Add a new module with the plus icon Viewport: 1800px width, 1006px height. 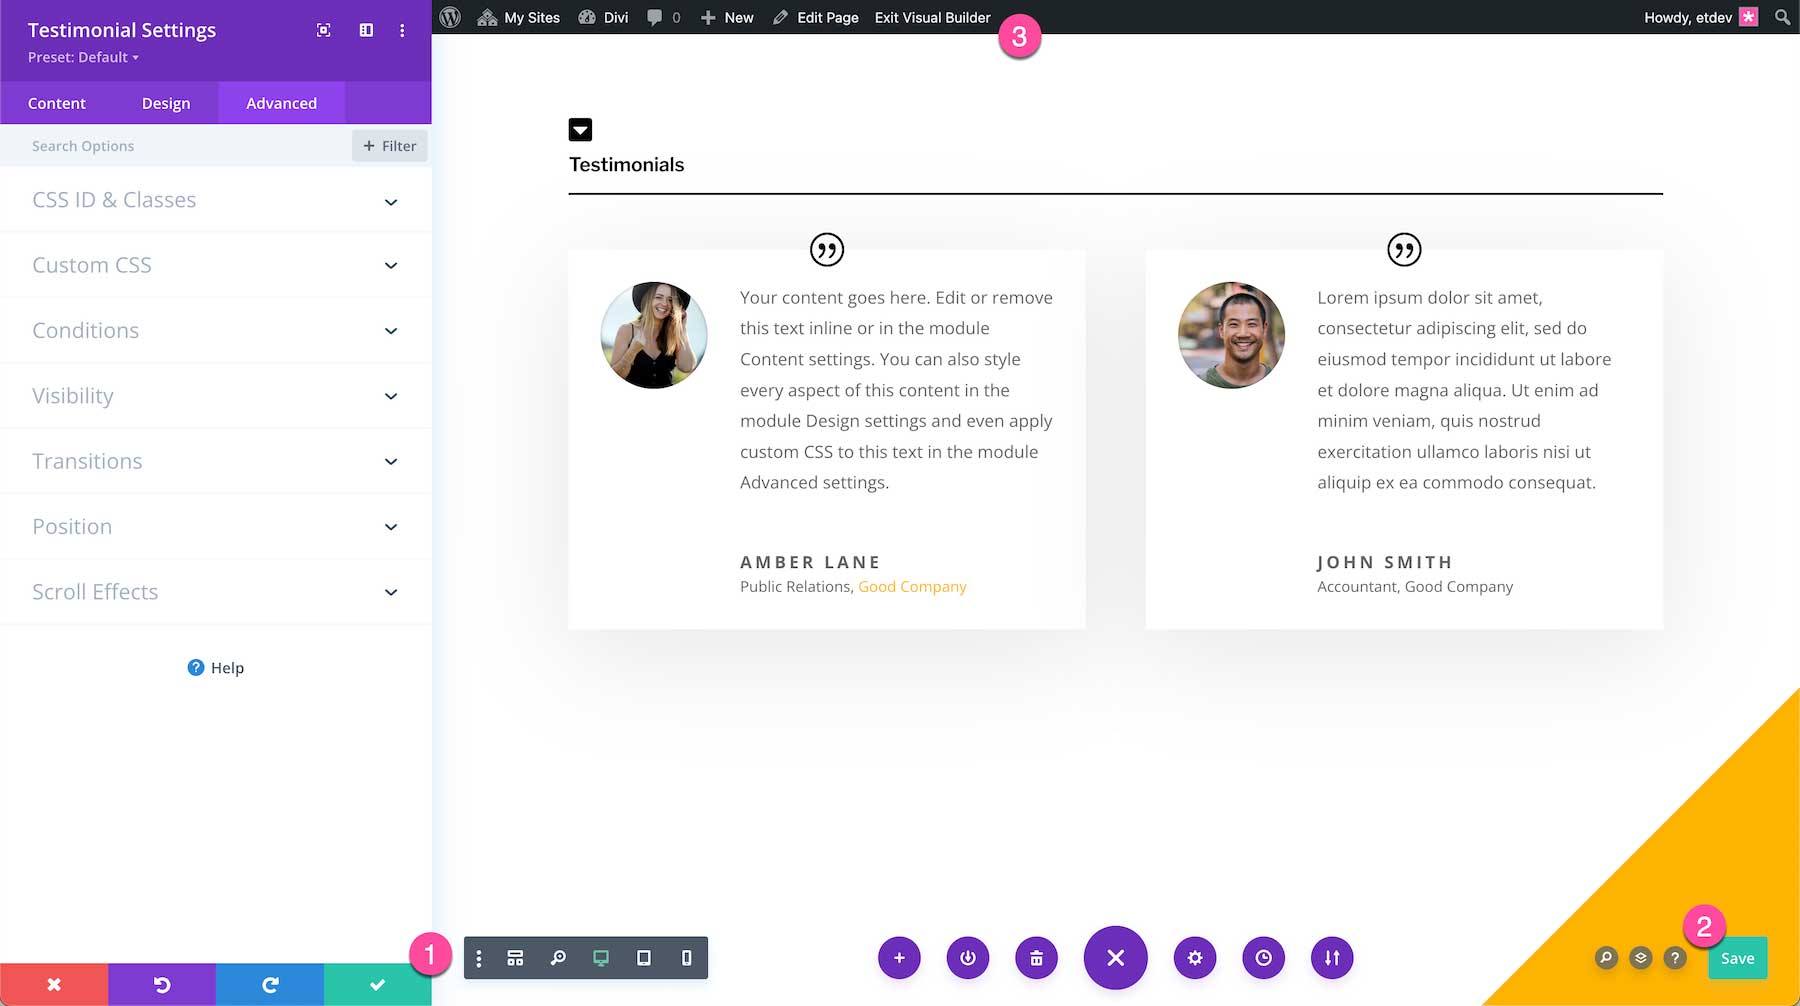click(x=899, y=957)
